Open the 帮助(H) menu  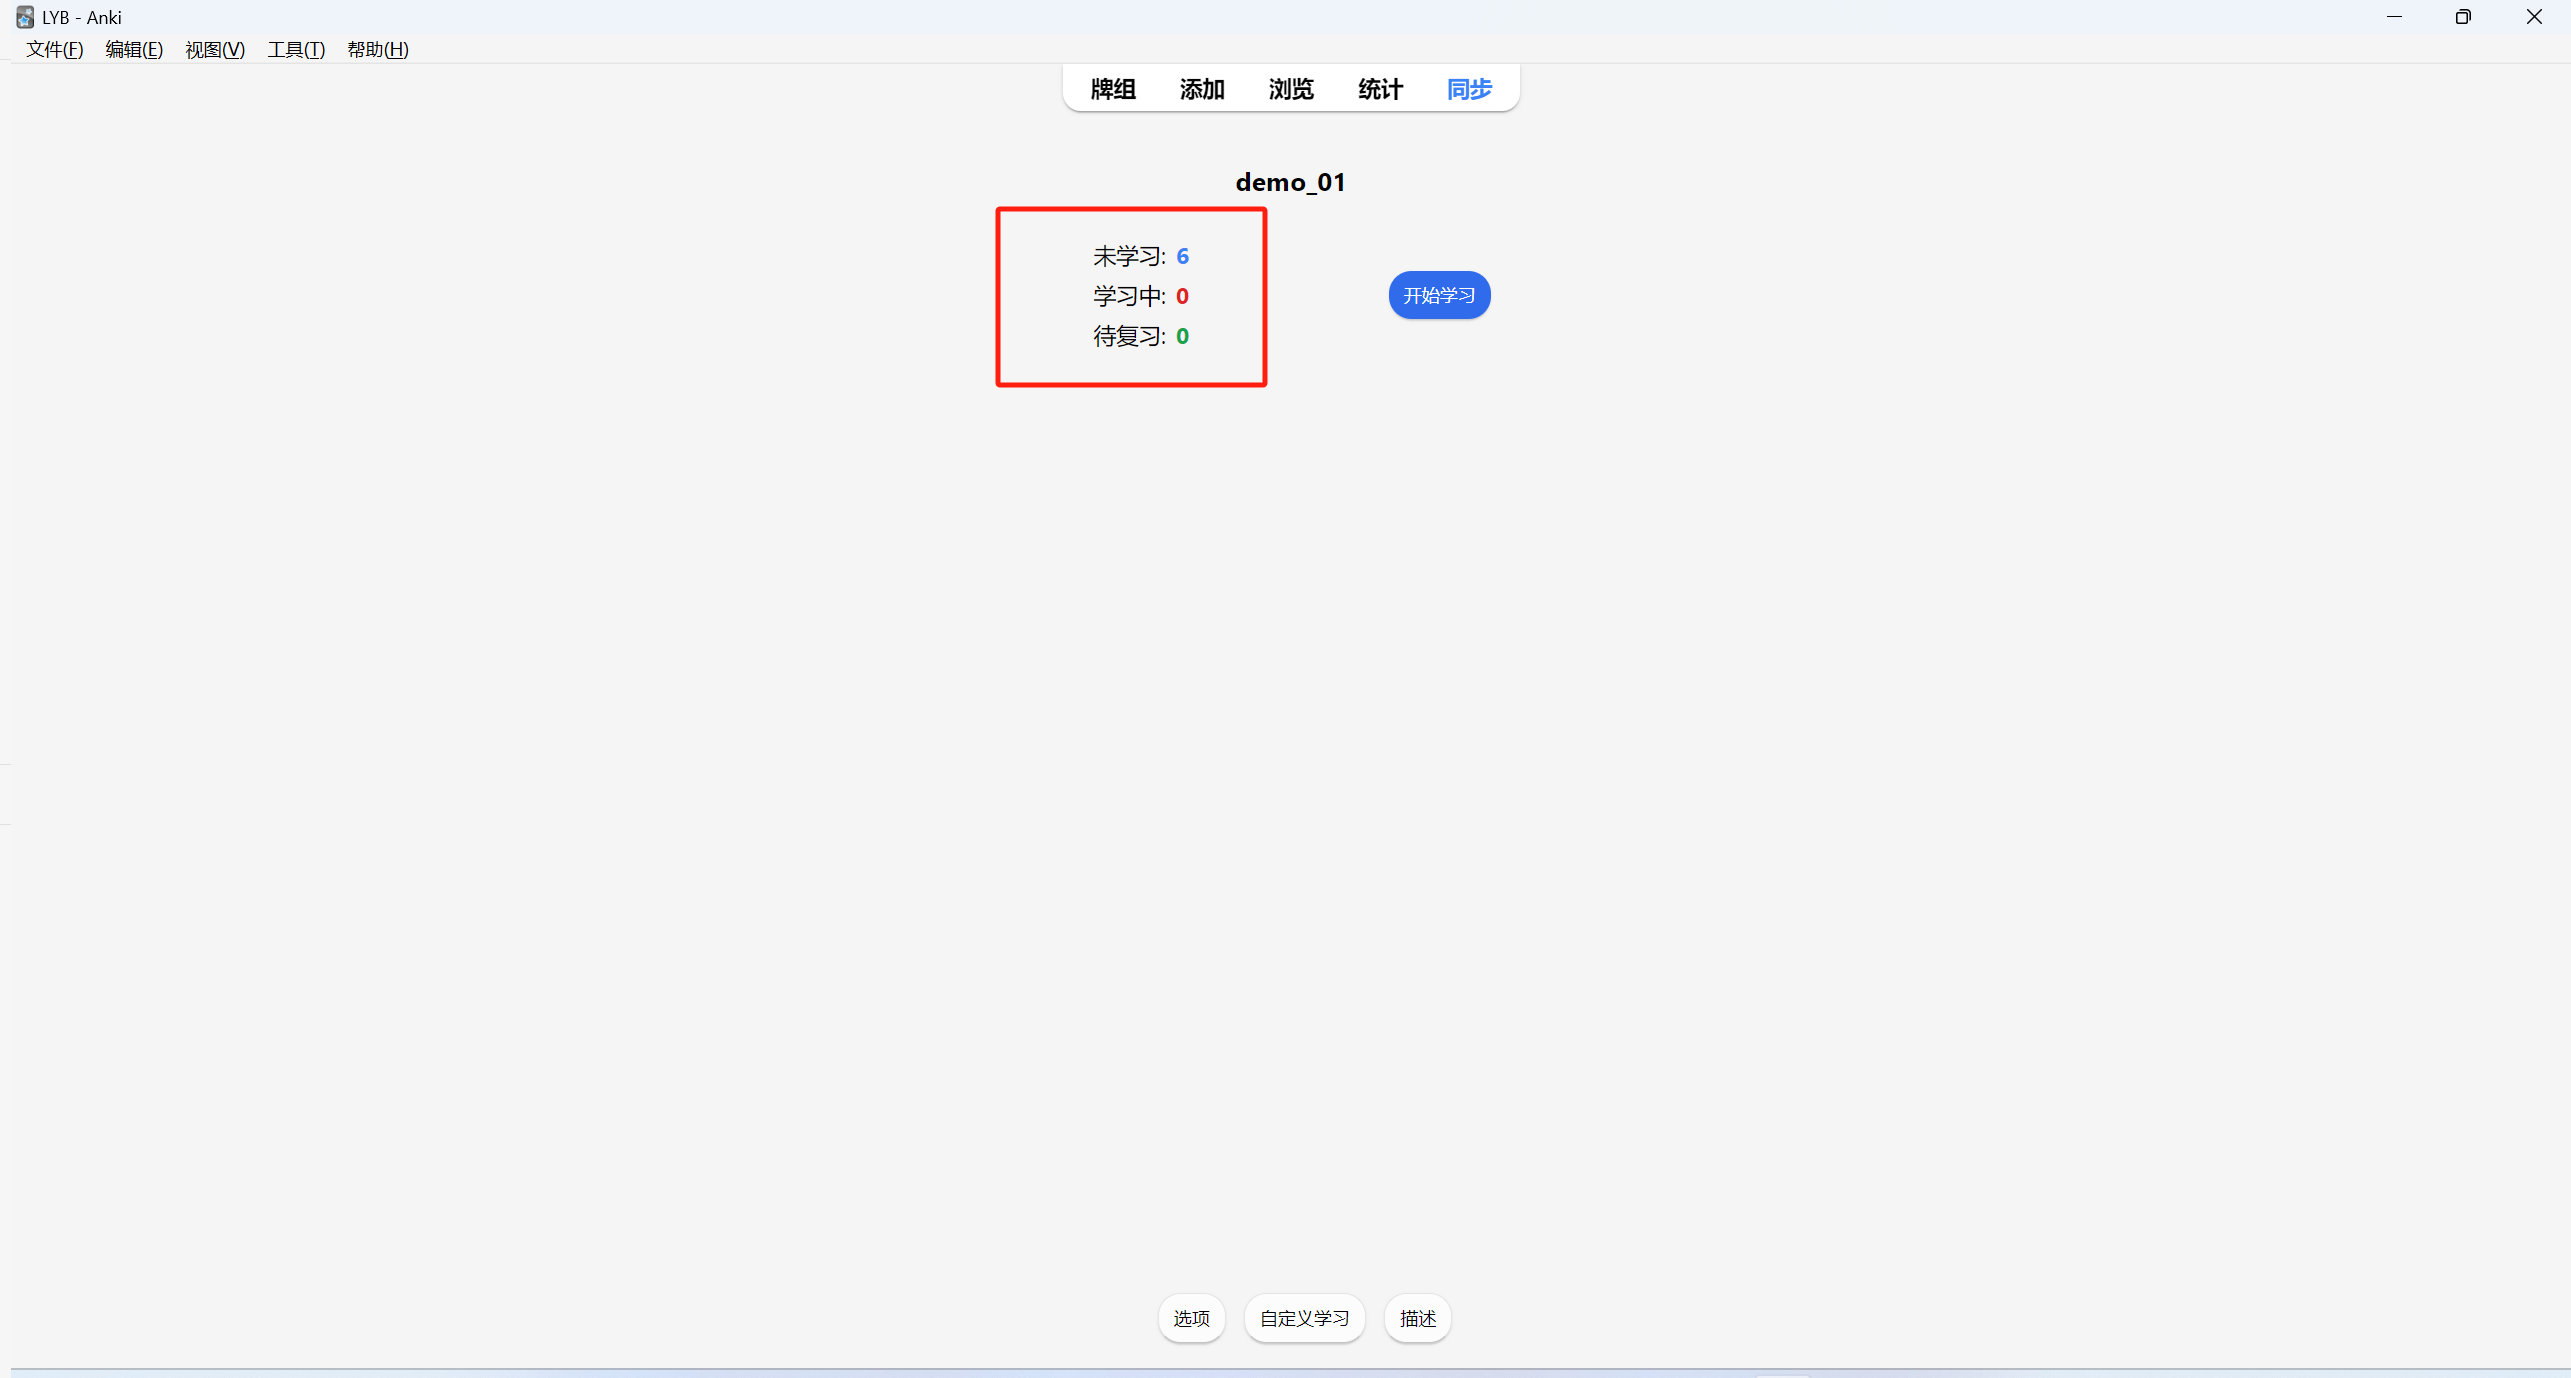[x=377, y=50]
